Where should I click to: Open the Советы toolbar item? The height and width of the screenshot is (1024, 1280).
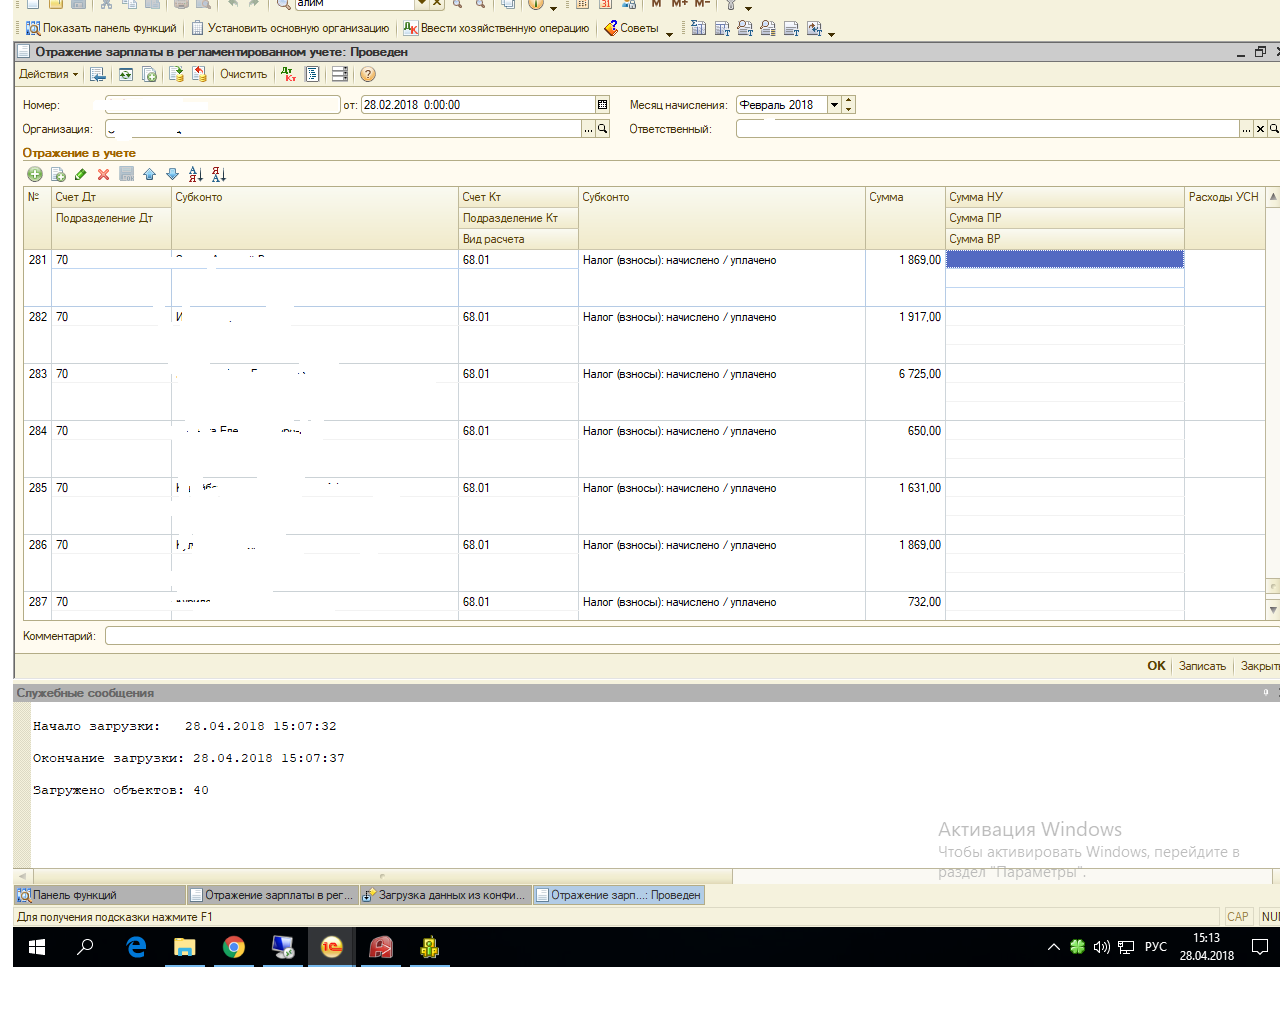631,28
